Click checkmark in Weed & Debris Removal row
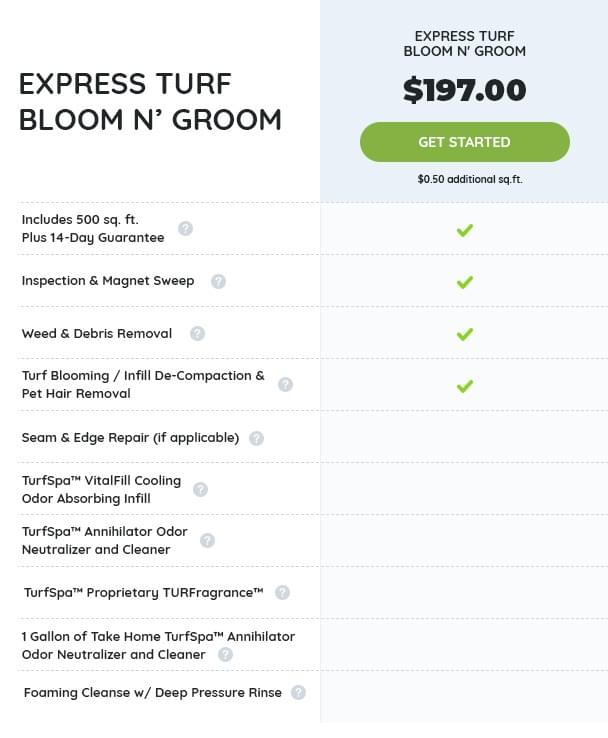Viewport: 608px width, 738px height. (x=464, y=334)
